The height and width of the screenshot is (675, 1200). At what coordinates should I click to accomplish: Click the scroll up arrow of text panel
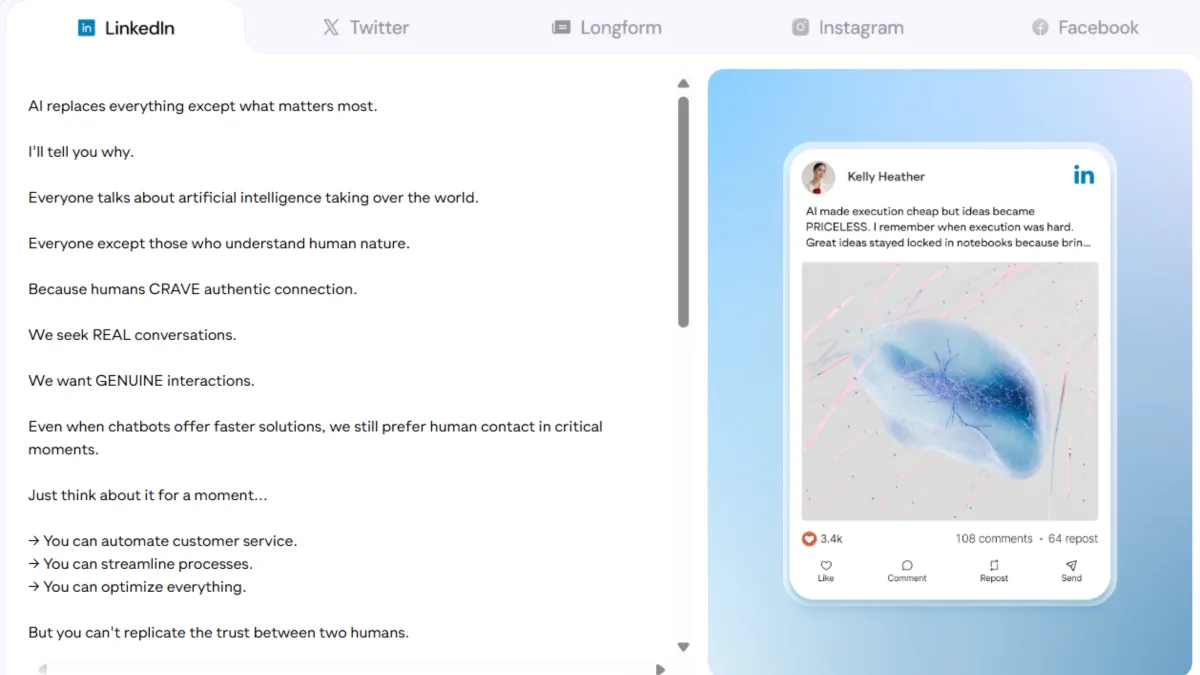[x=683, y=84]
